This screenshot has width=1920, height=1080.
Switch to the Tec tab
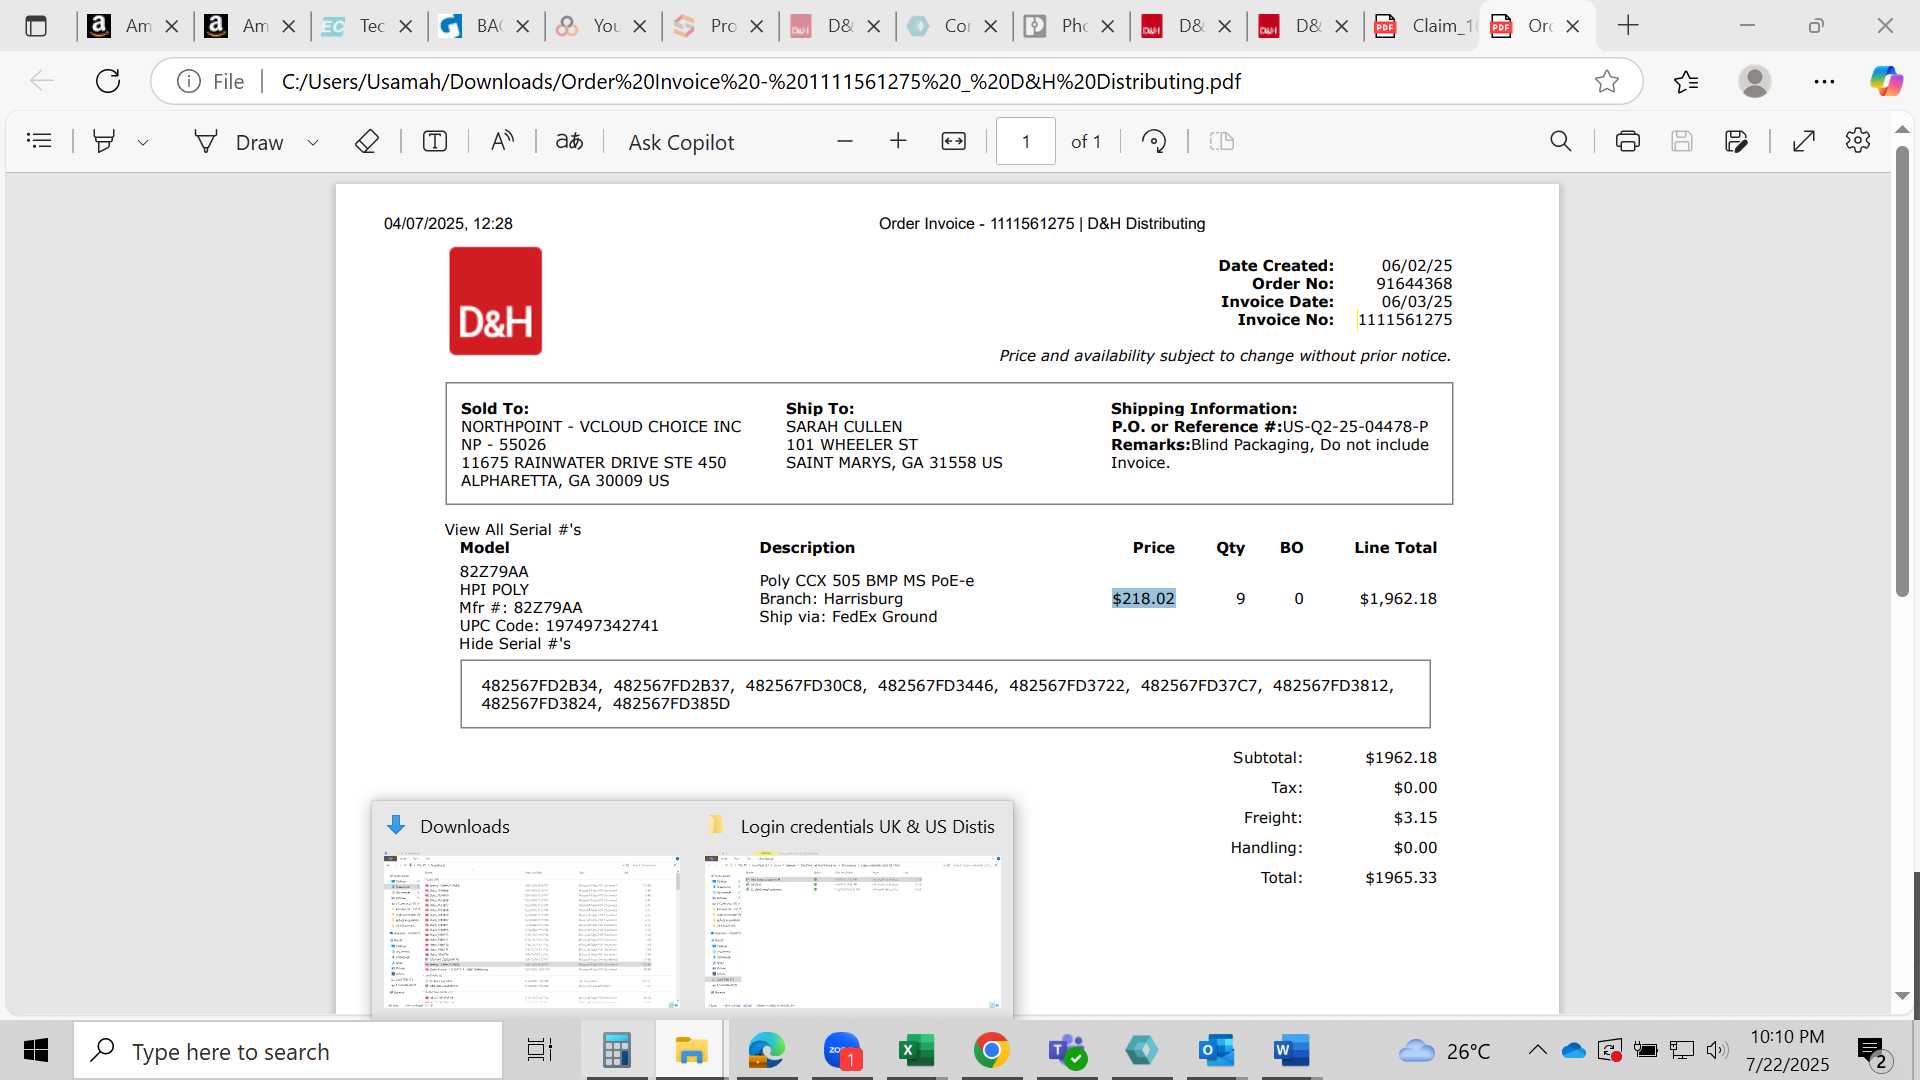coord(354,26)
